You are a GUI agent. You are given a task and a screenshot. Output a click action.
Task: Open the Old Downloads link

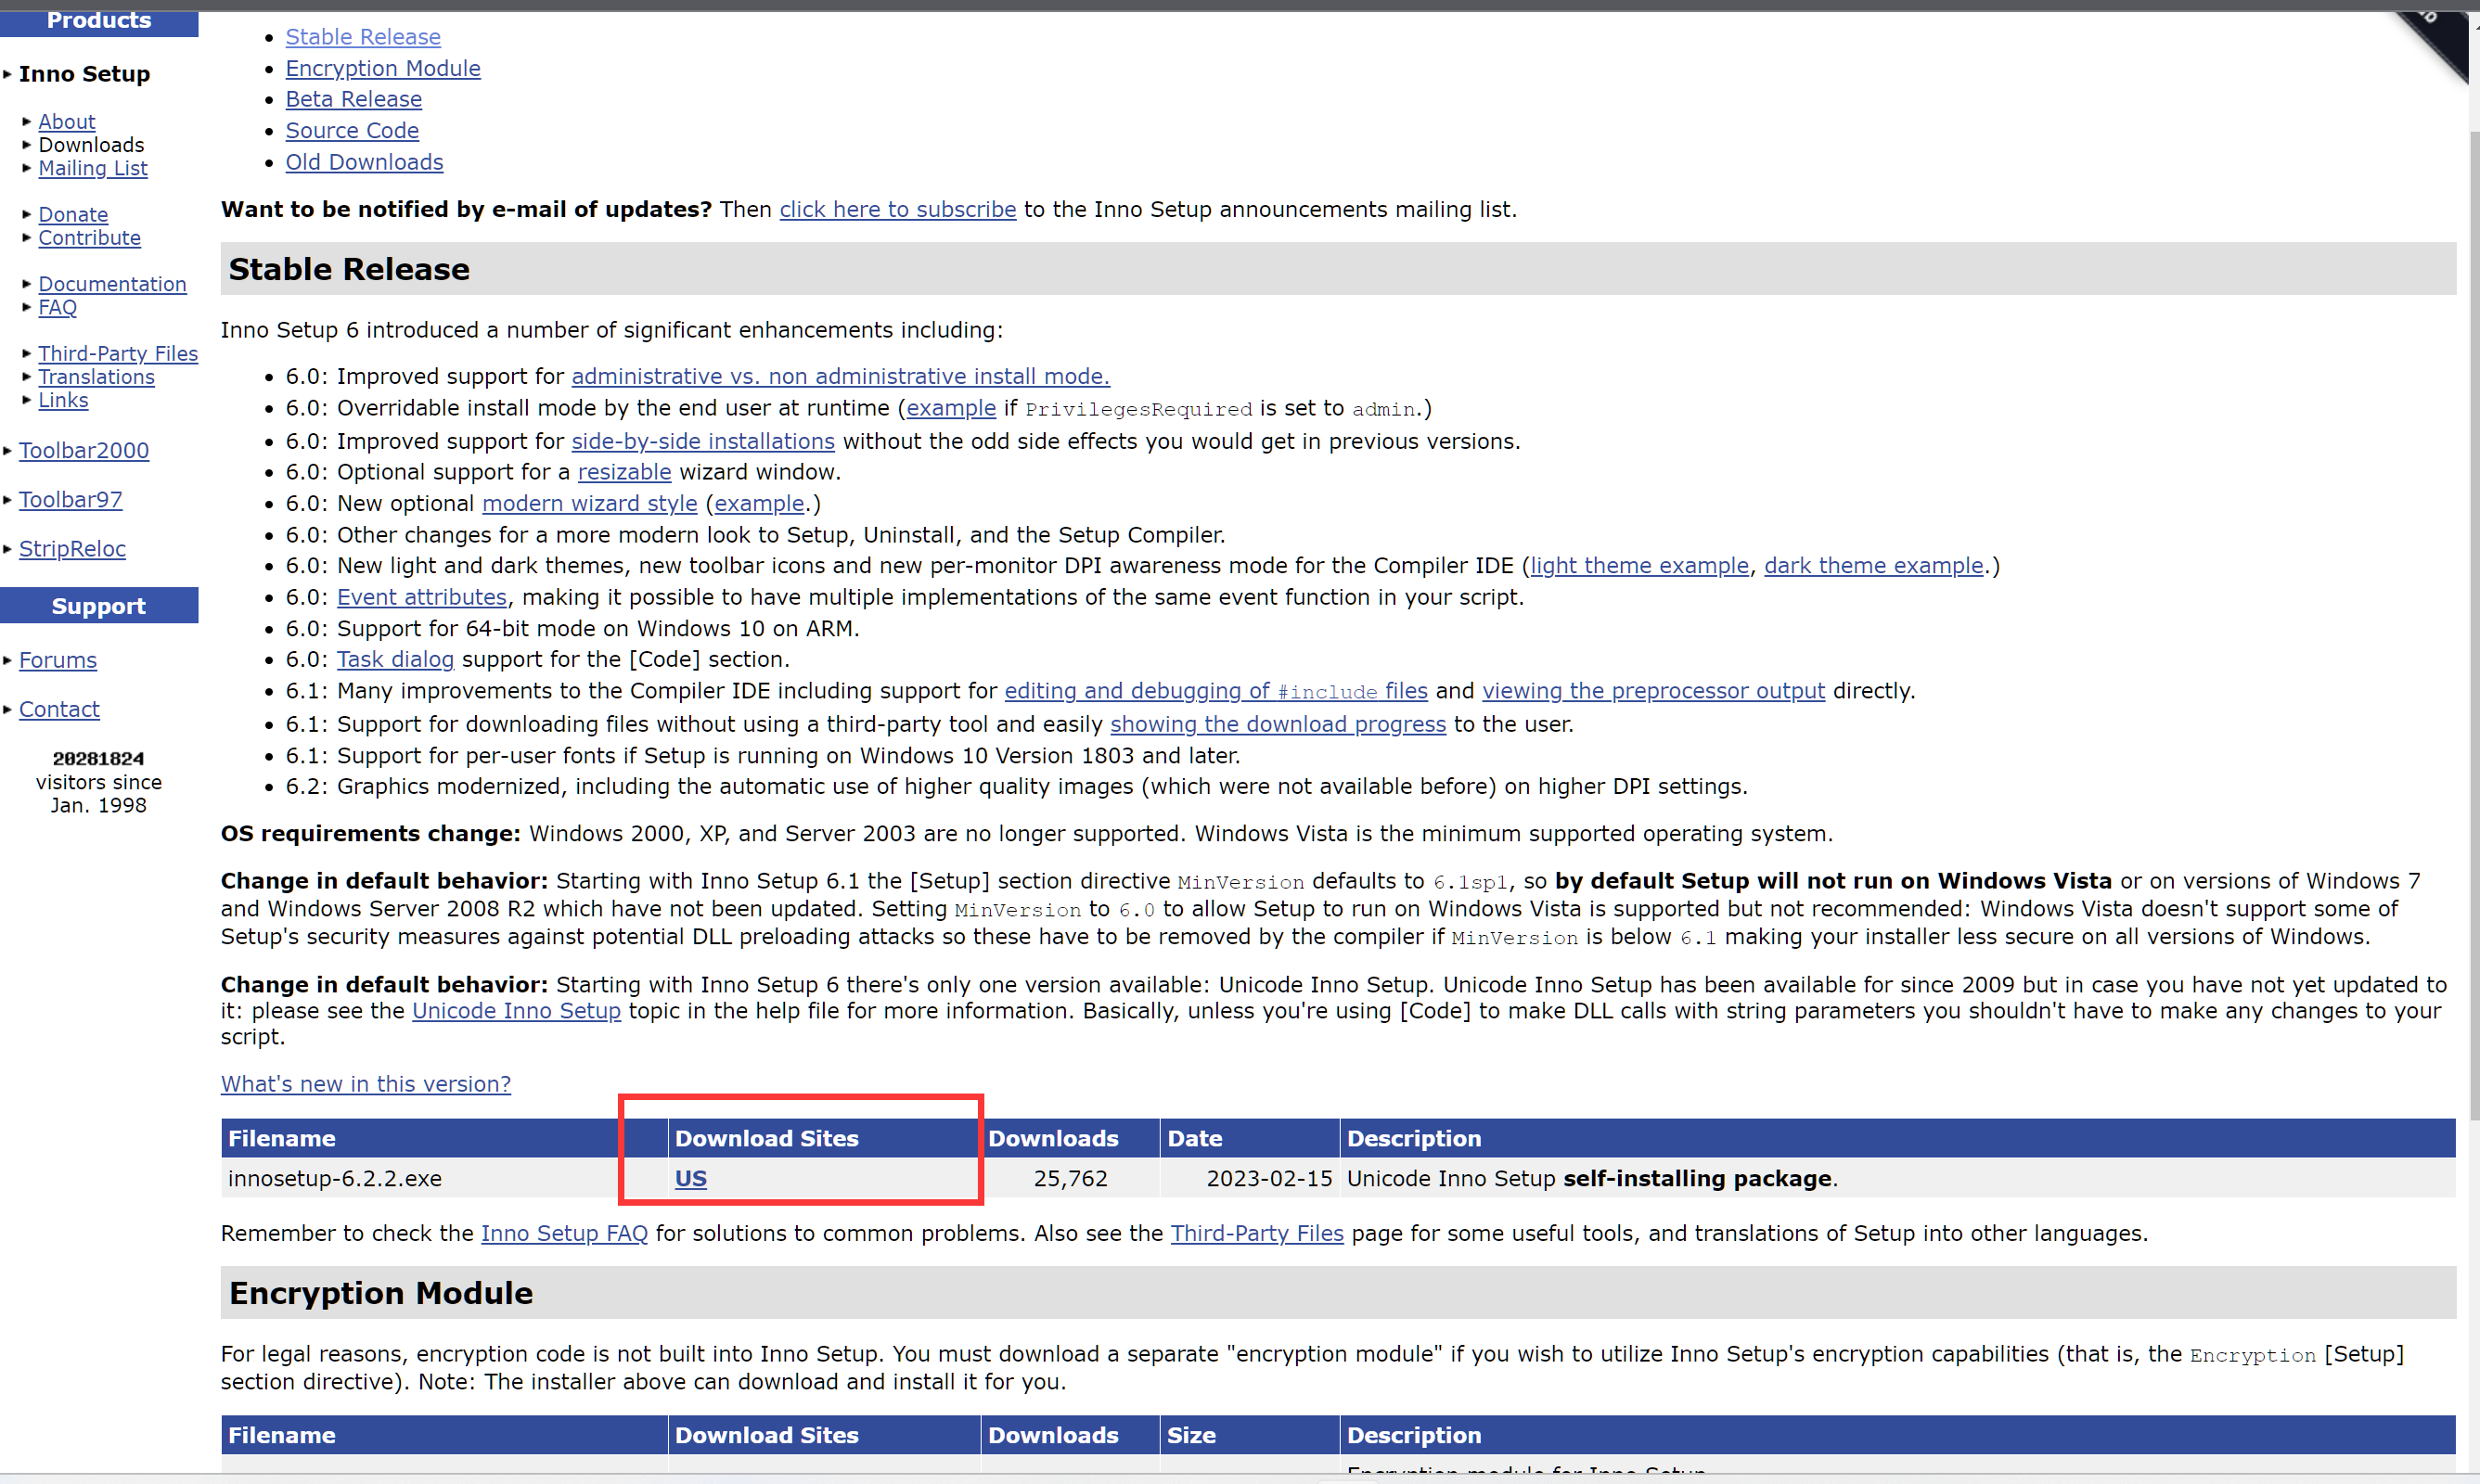[x=364, y=162]
